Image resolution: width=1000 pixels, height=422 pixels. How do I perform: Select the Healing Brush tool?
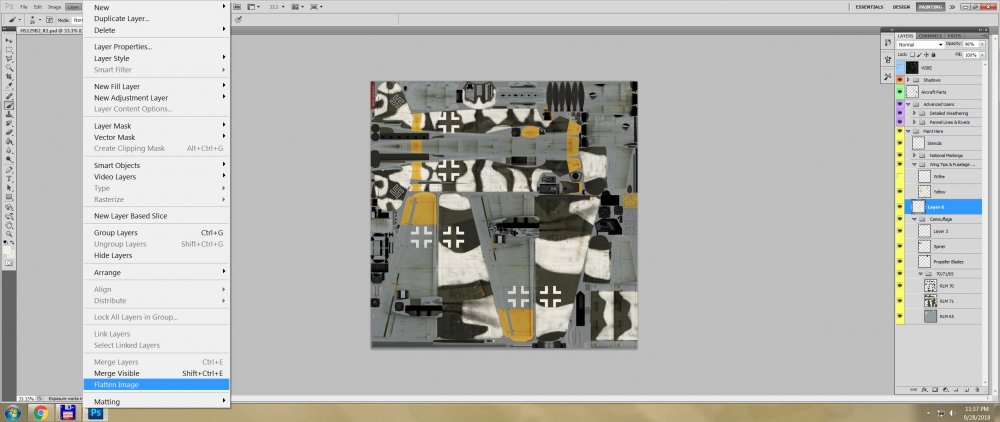9,96
